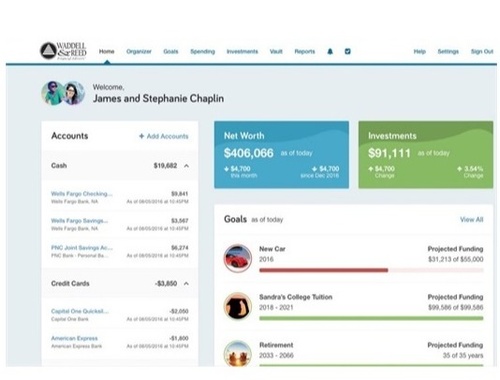Click the $6,274 PNC balance
This screenshot has width=500, height=380.
pyautogui.click(x=180, y=248)
